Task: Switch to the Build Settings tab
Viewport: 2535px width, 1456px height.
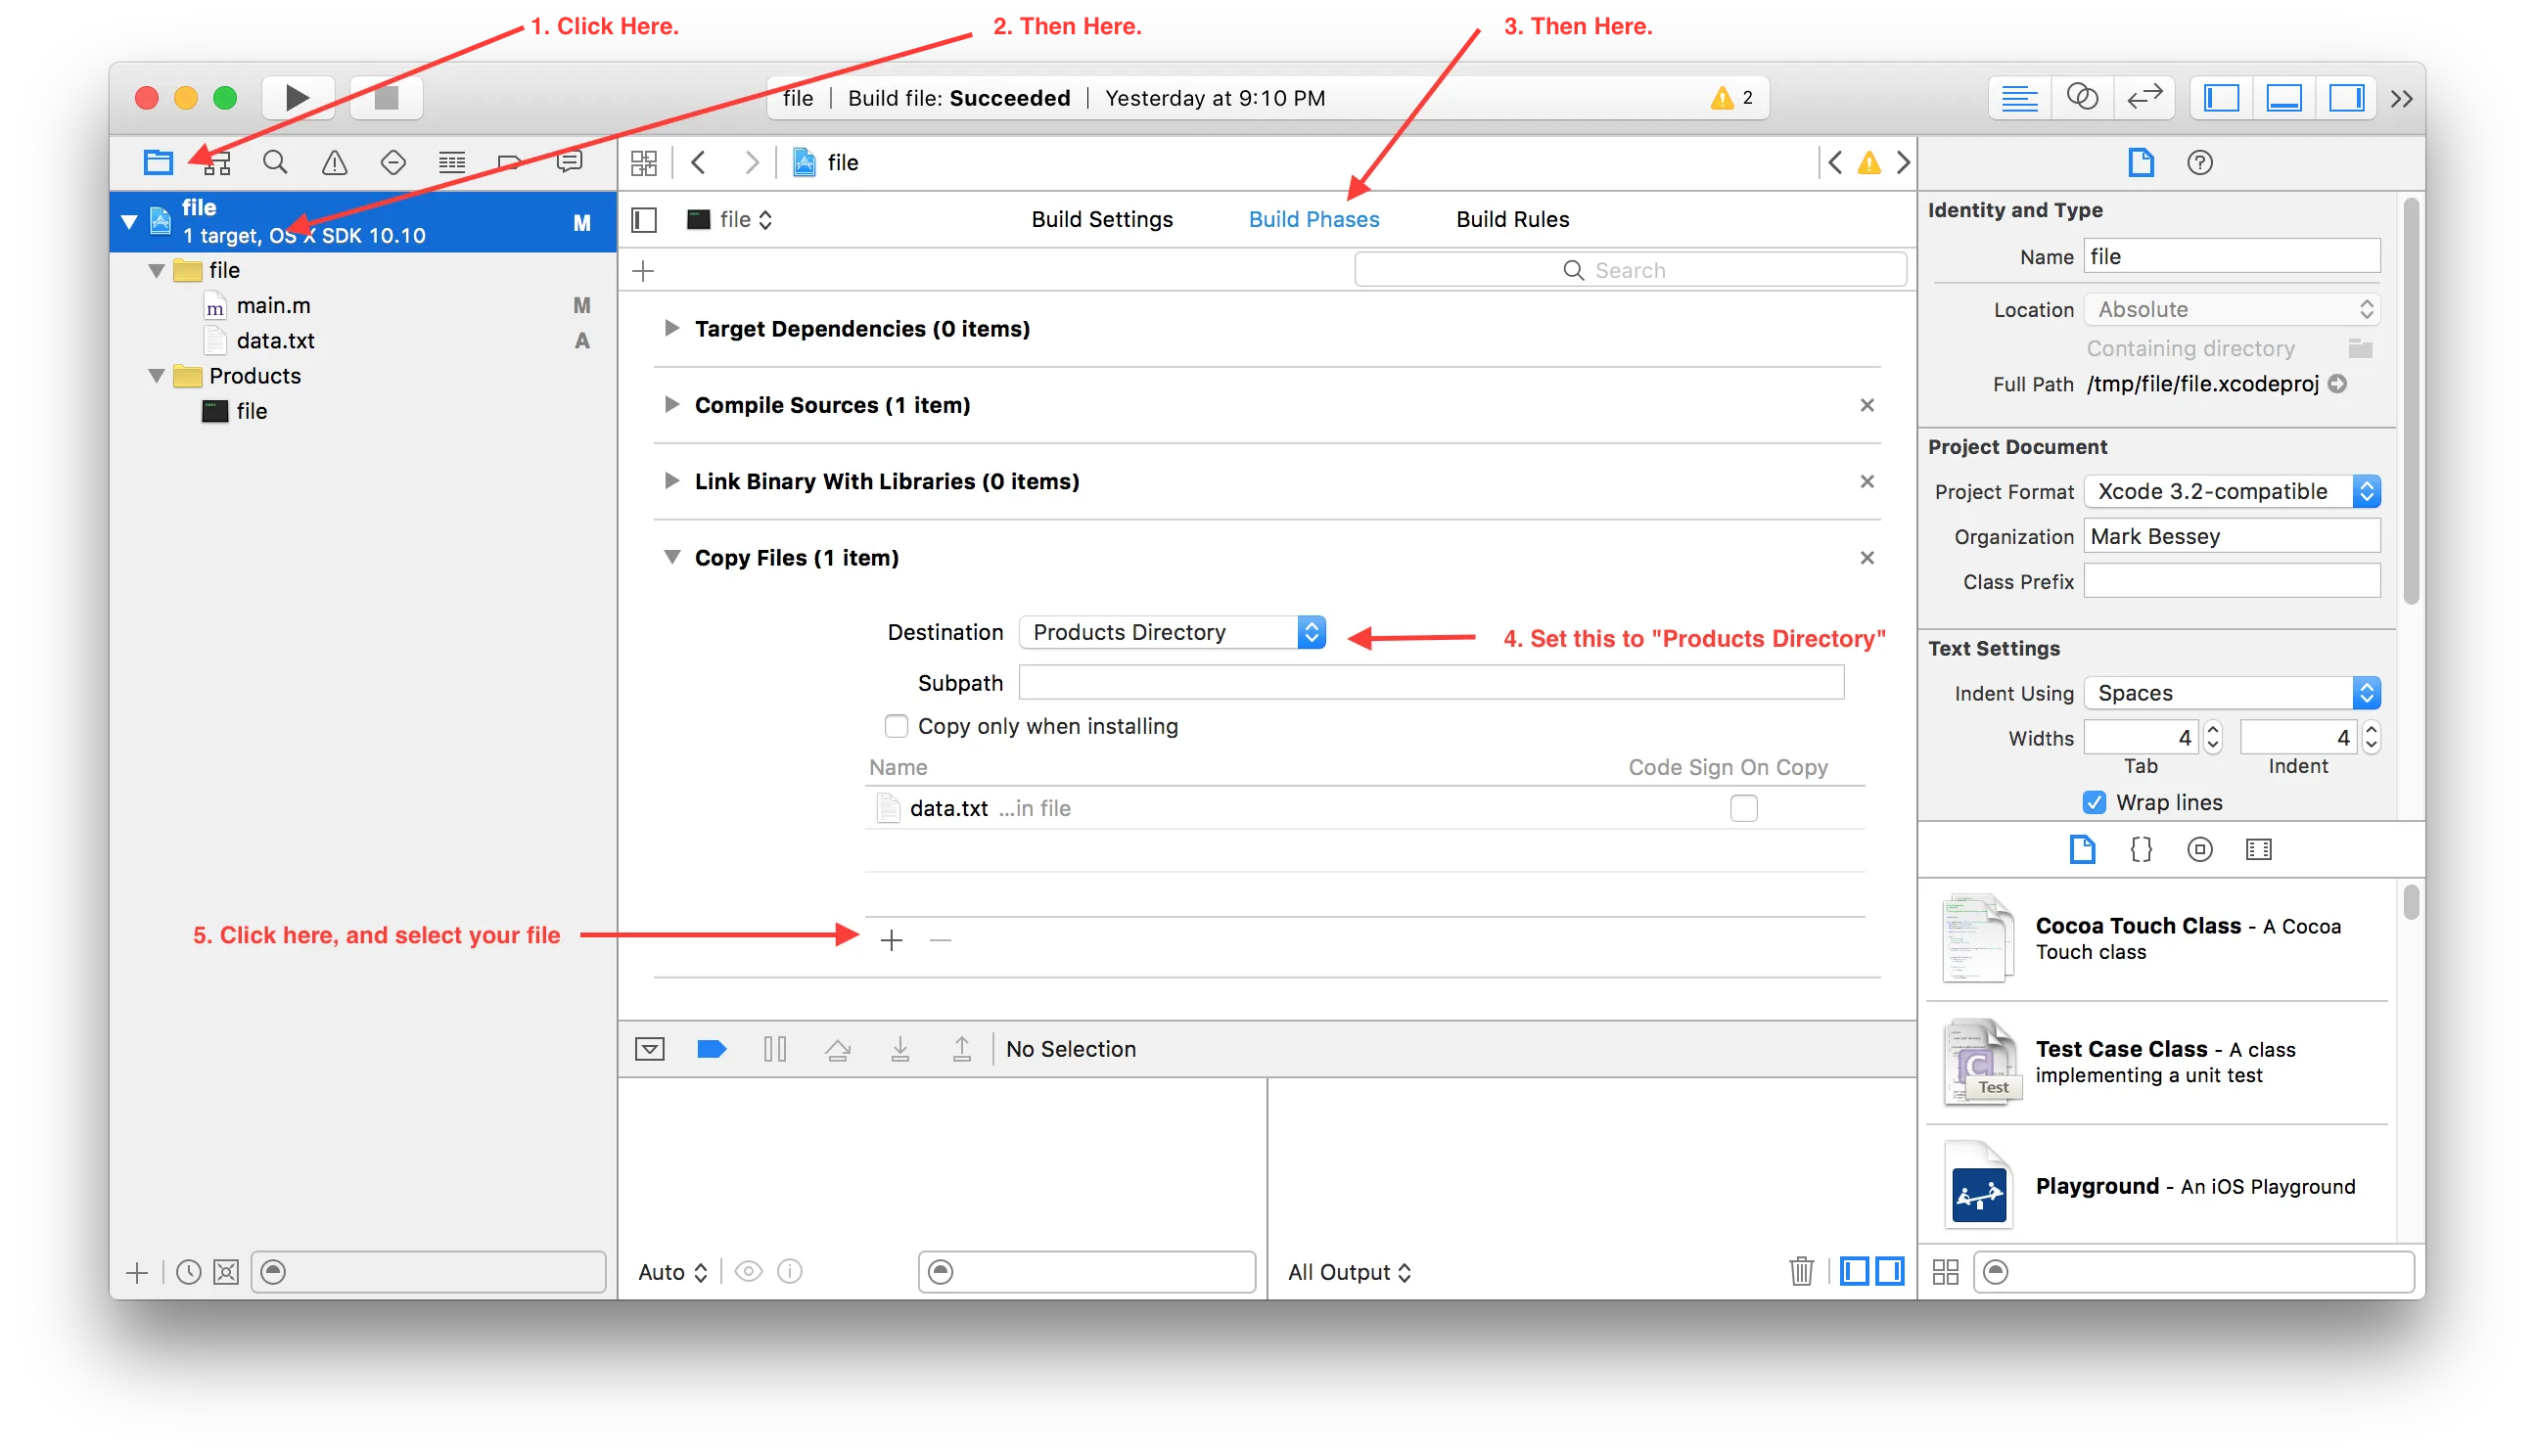Action: tap(1102, 219)
